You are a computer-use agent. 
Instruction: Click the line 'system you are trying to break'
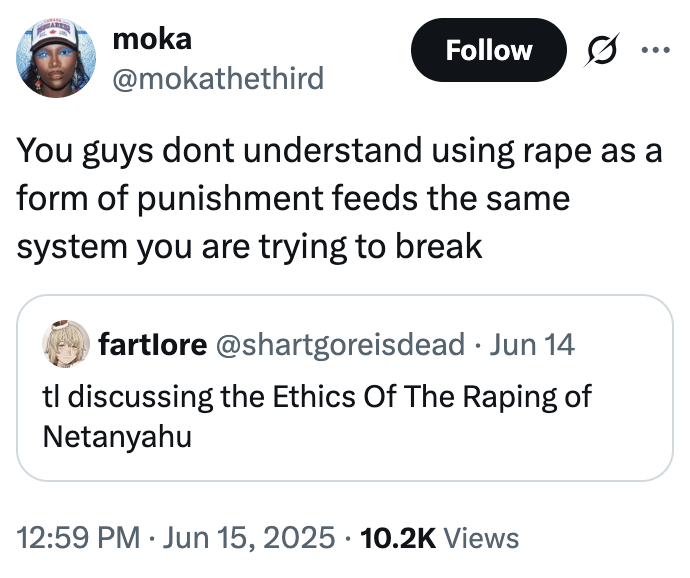[x=249, y=245]
